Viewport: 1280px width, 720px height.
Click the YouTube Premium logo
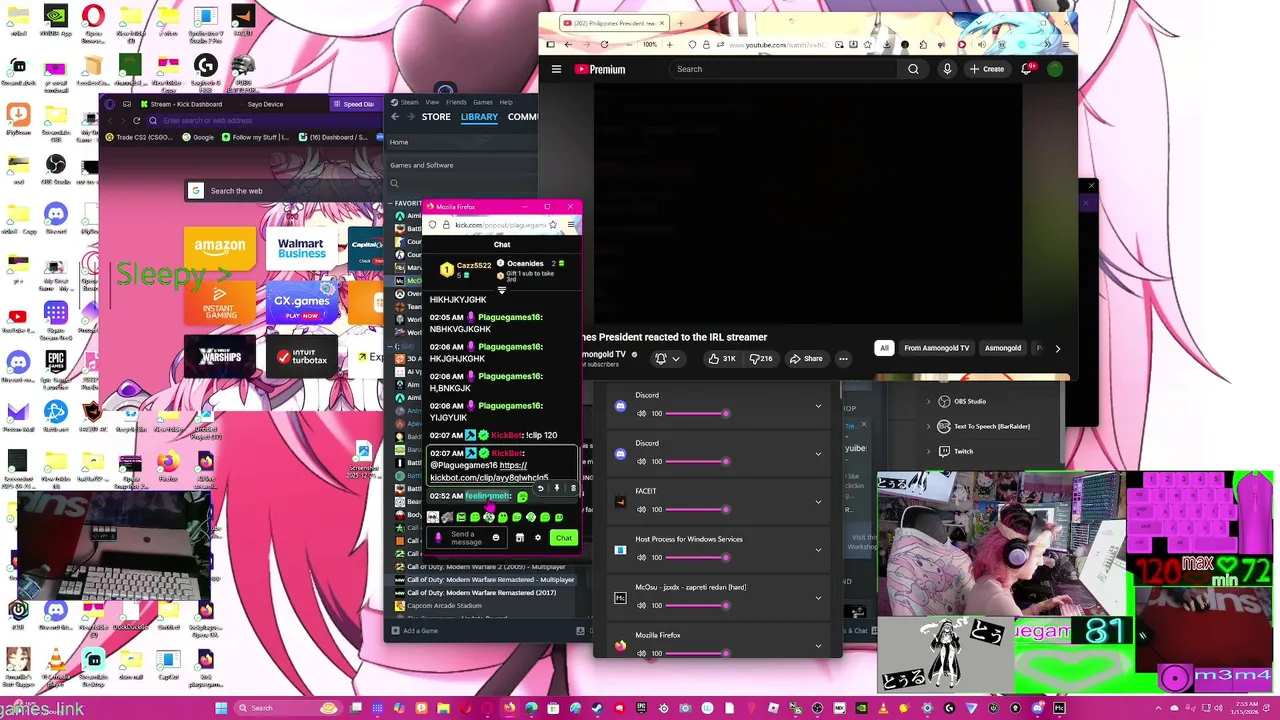pos(600,69)
